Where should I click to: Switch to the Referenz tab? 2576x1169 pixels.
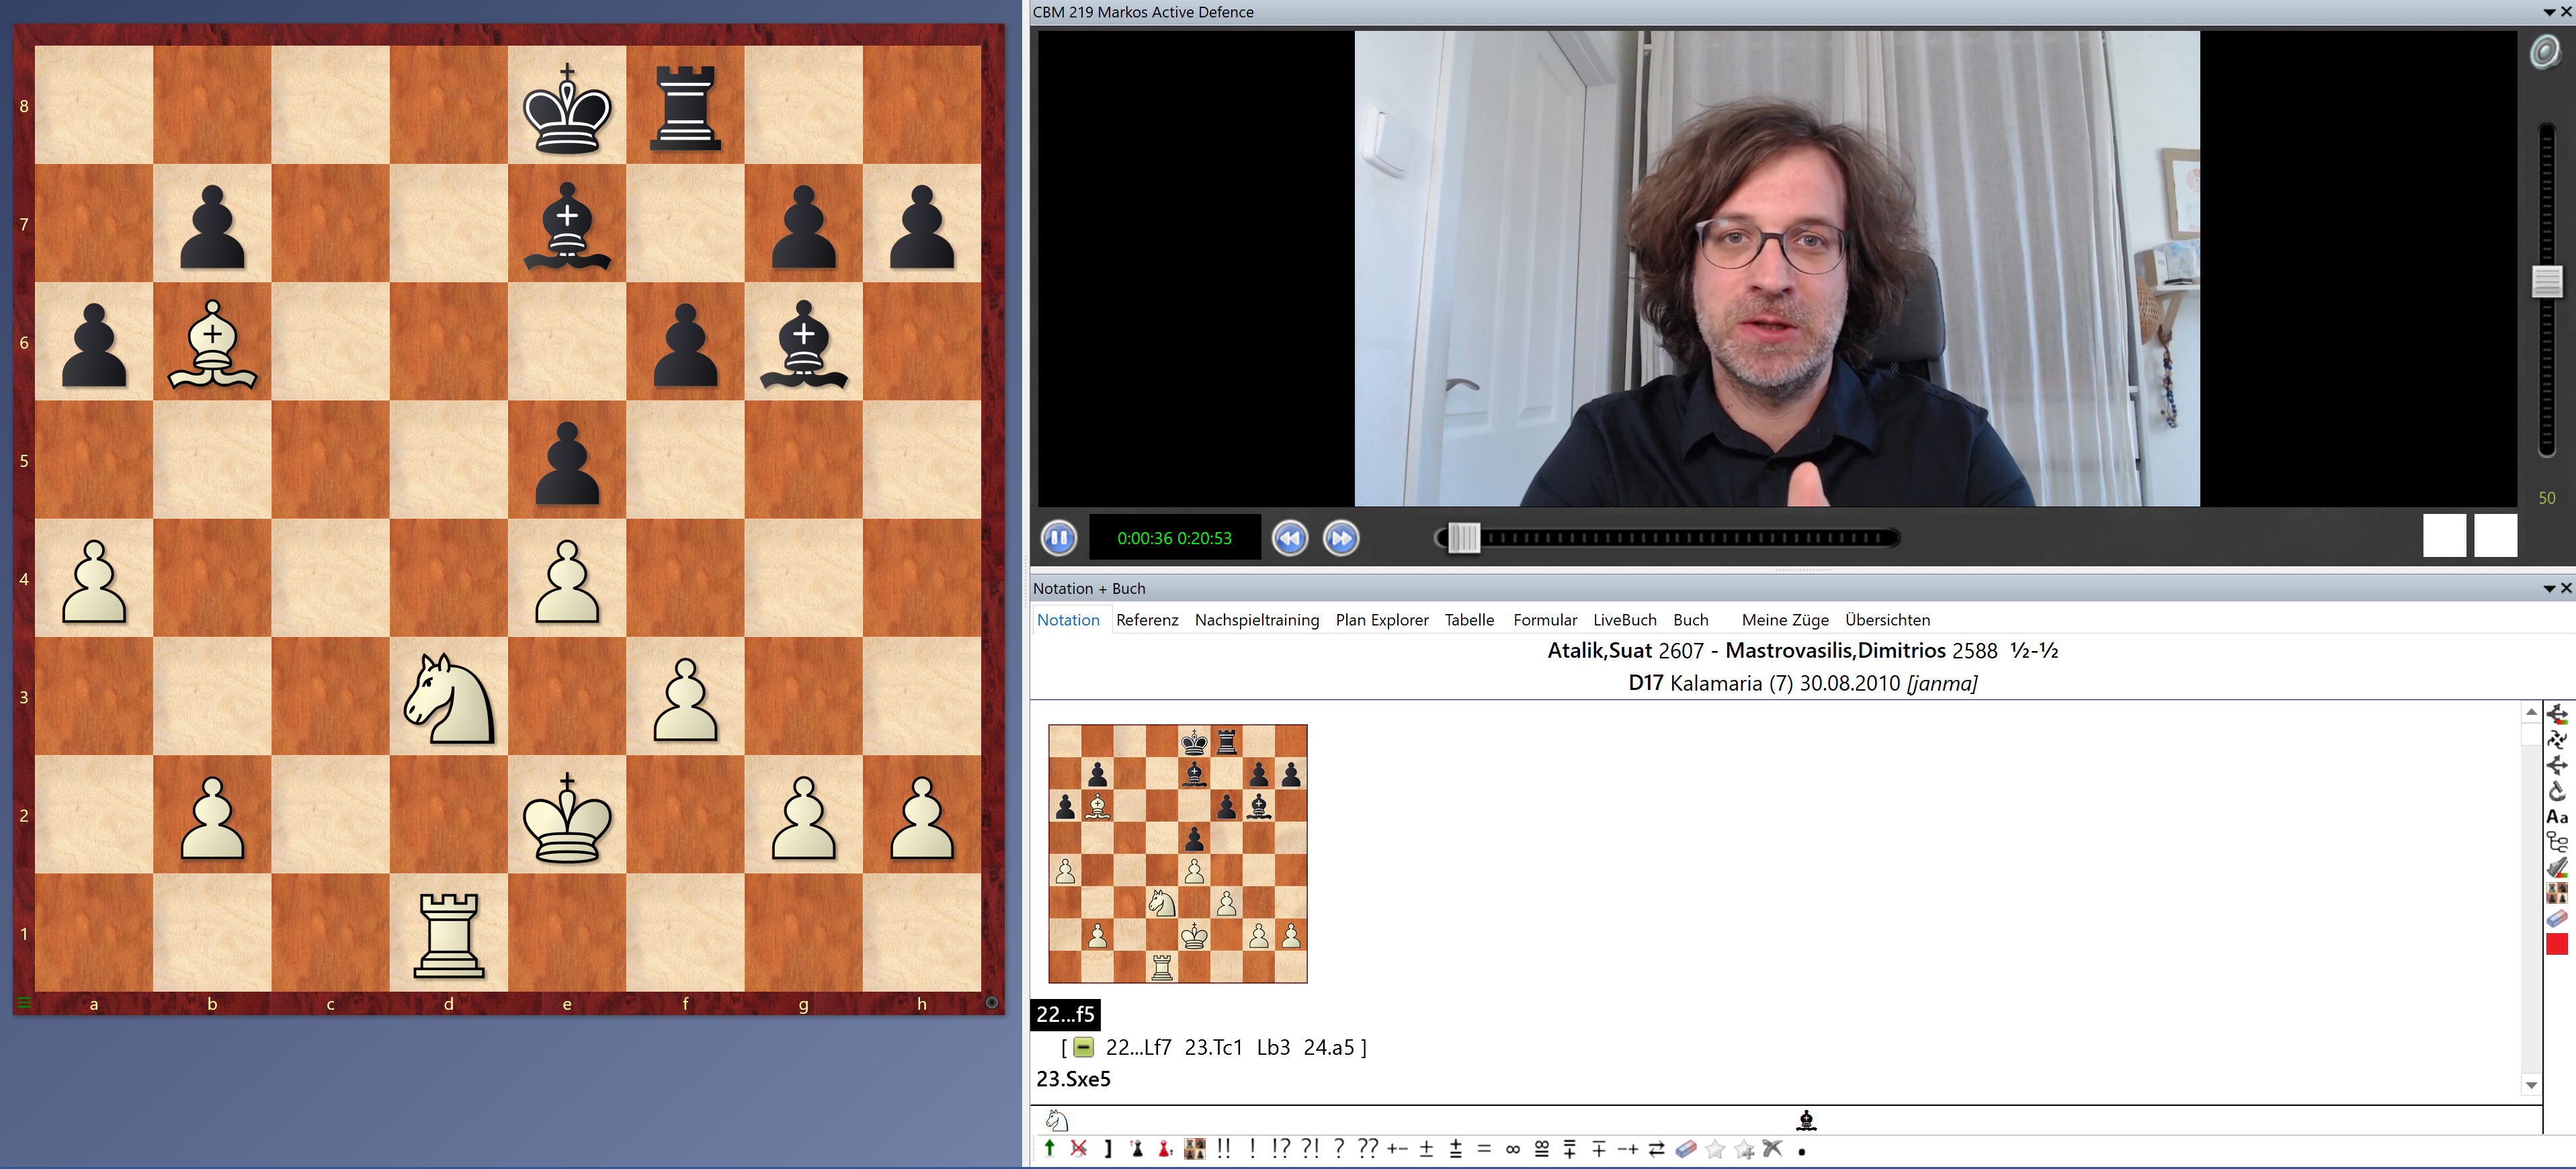tap(1147, 620)
